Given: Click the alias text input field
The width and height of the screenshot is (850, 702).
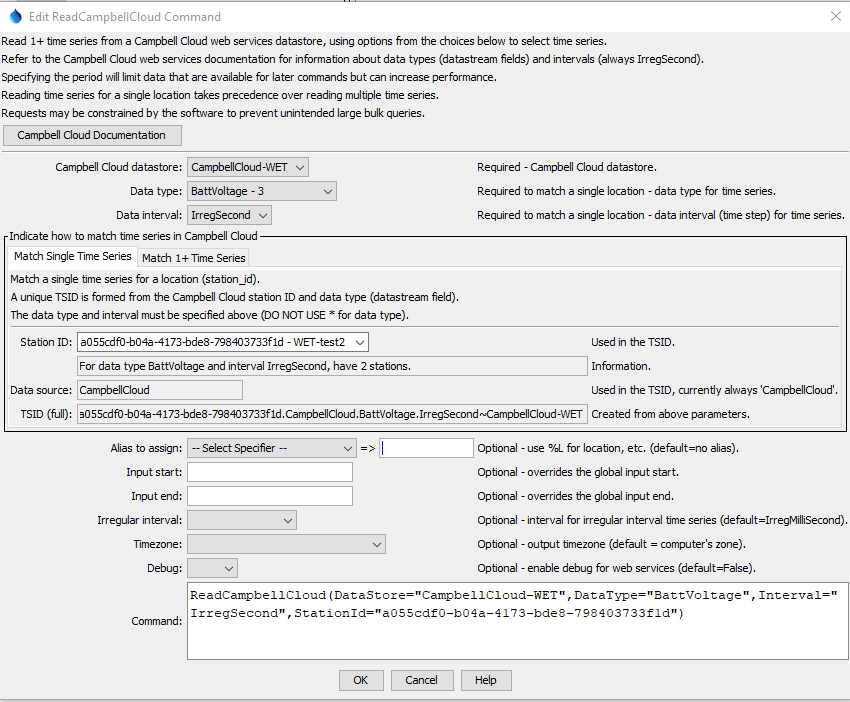Looking at the screenshot, I should tap(426, 448).
